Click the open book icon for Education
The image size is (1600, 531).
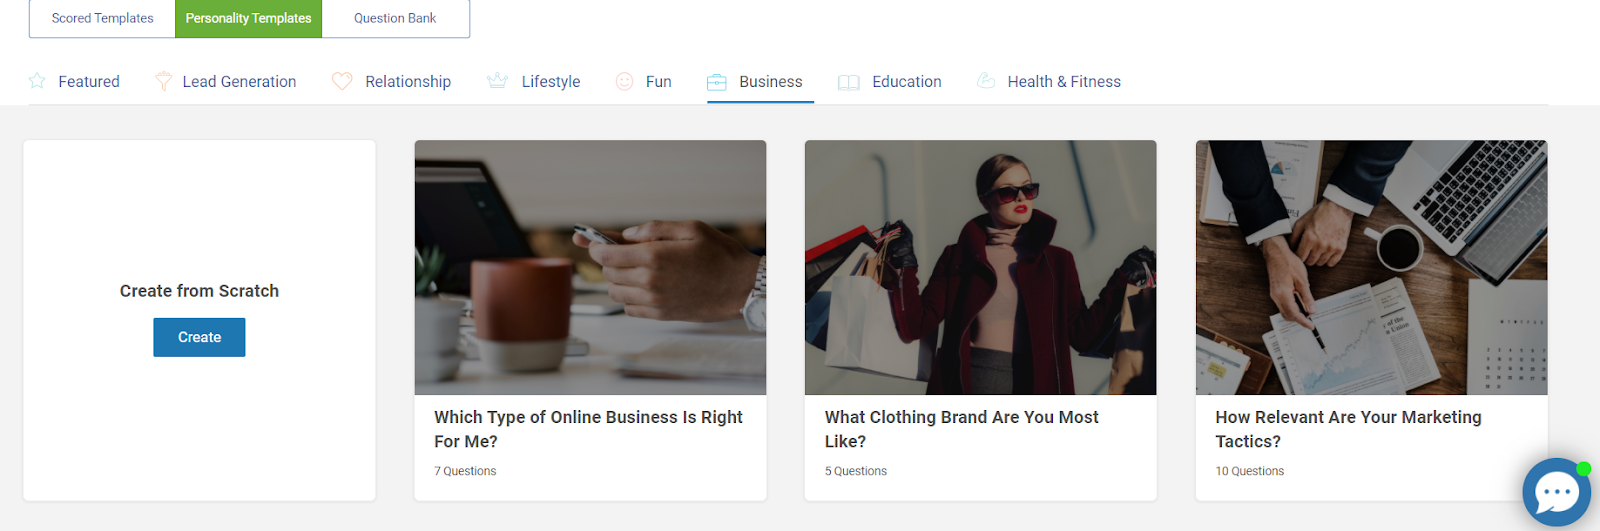click(x=849, y=82)
